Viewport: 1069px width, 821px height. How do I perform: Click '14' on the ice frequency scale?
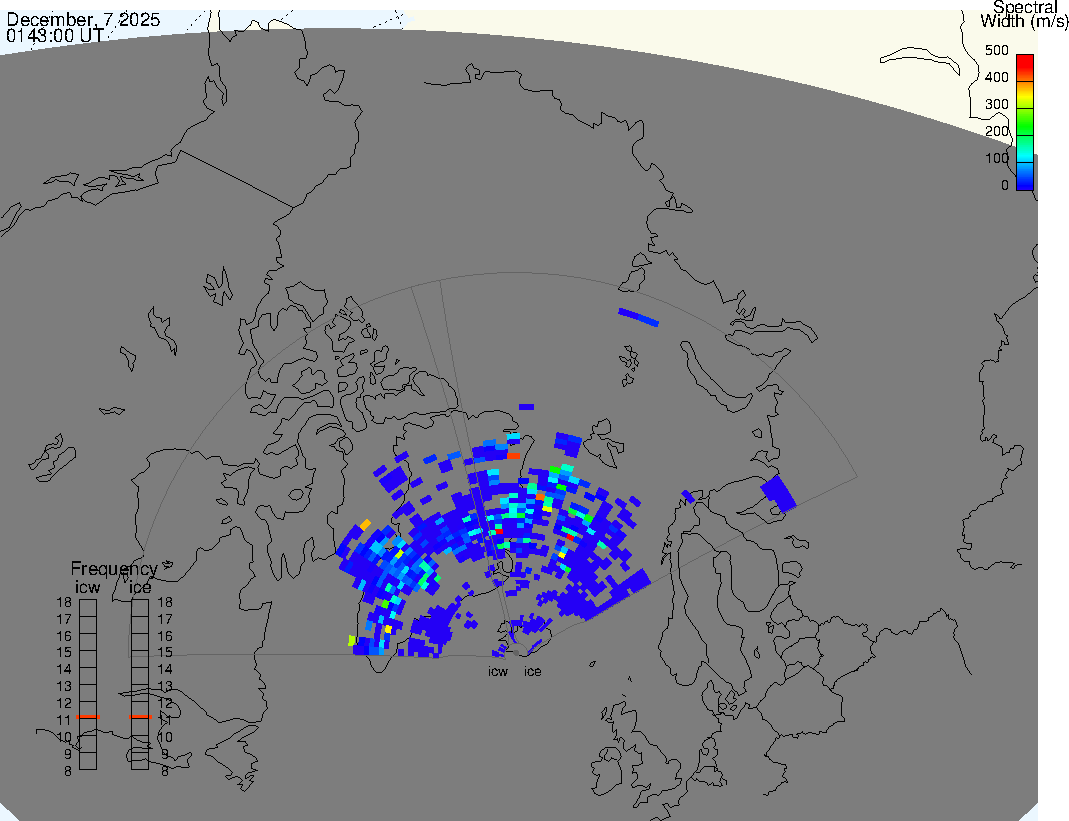(x=165, y=670)
